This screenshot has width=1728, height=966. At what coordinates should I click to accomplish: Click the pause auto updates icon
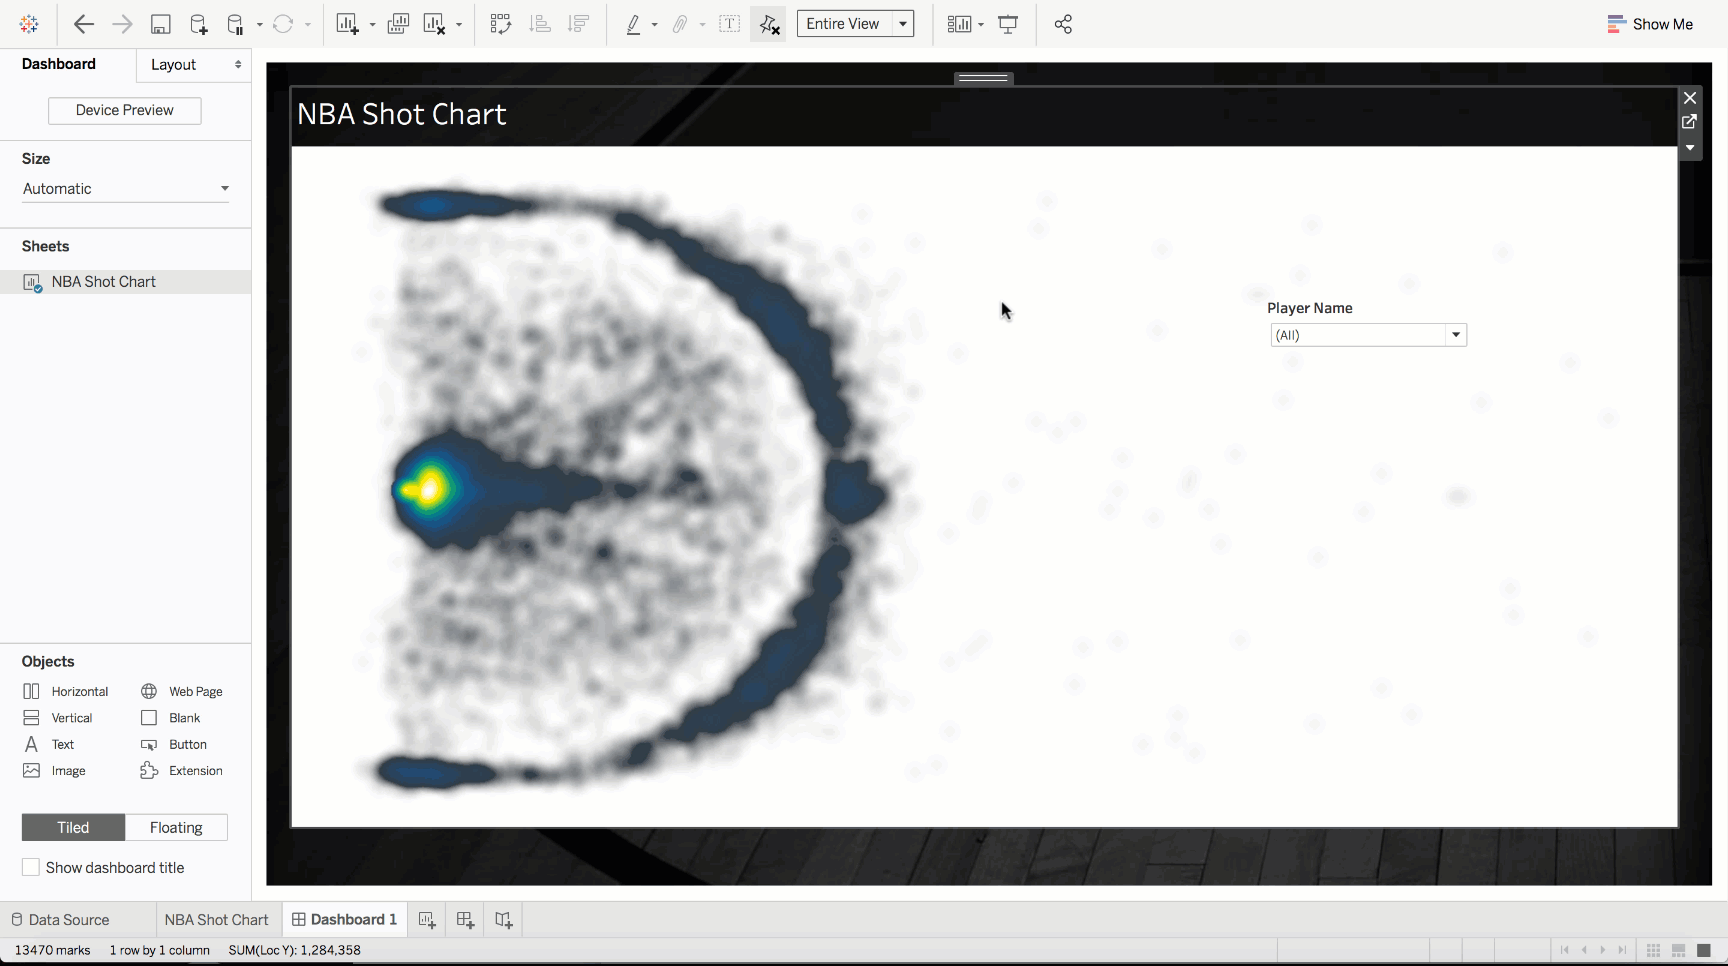pos(235,24)
